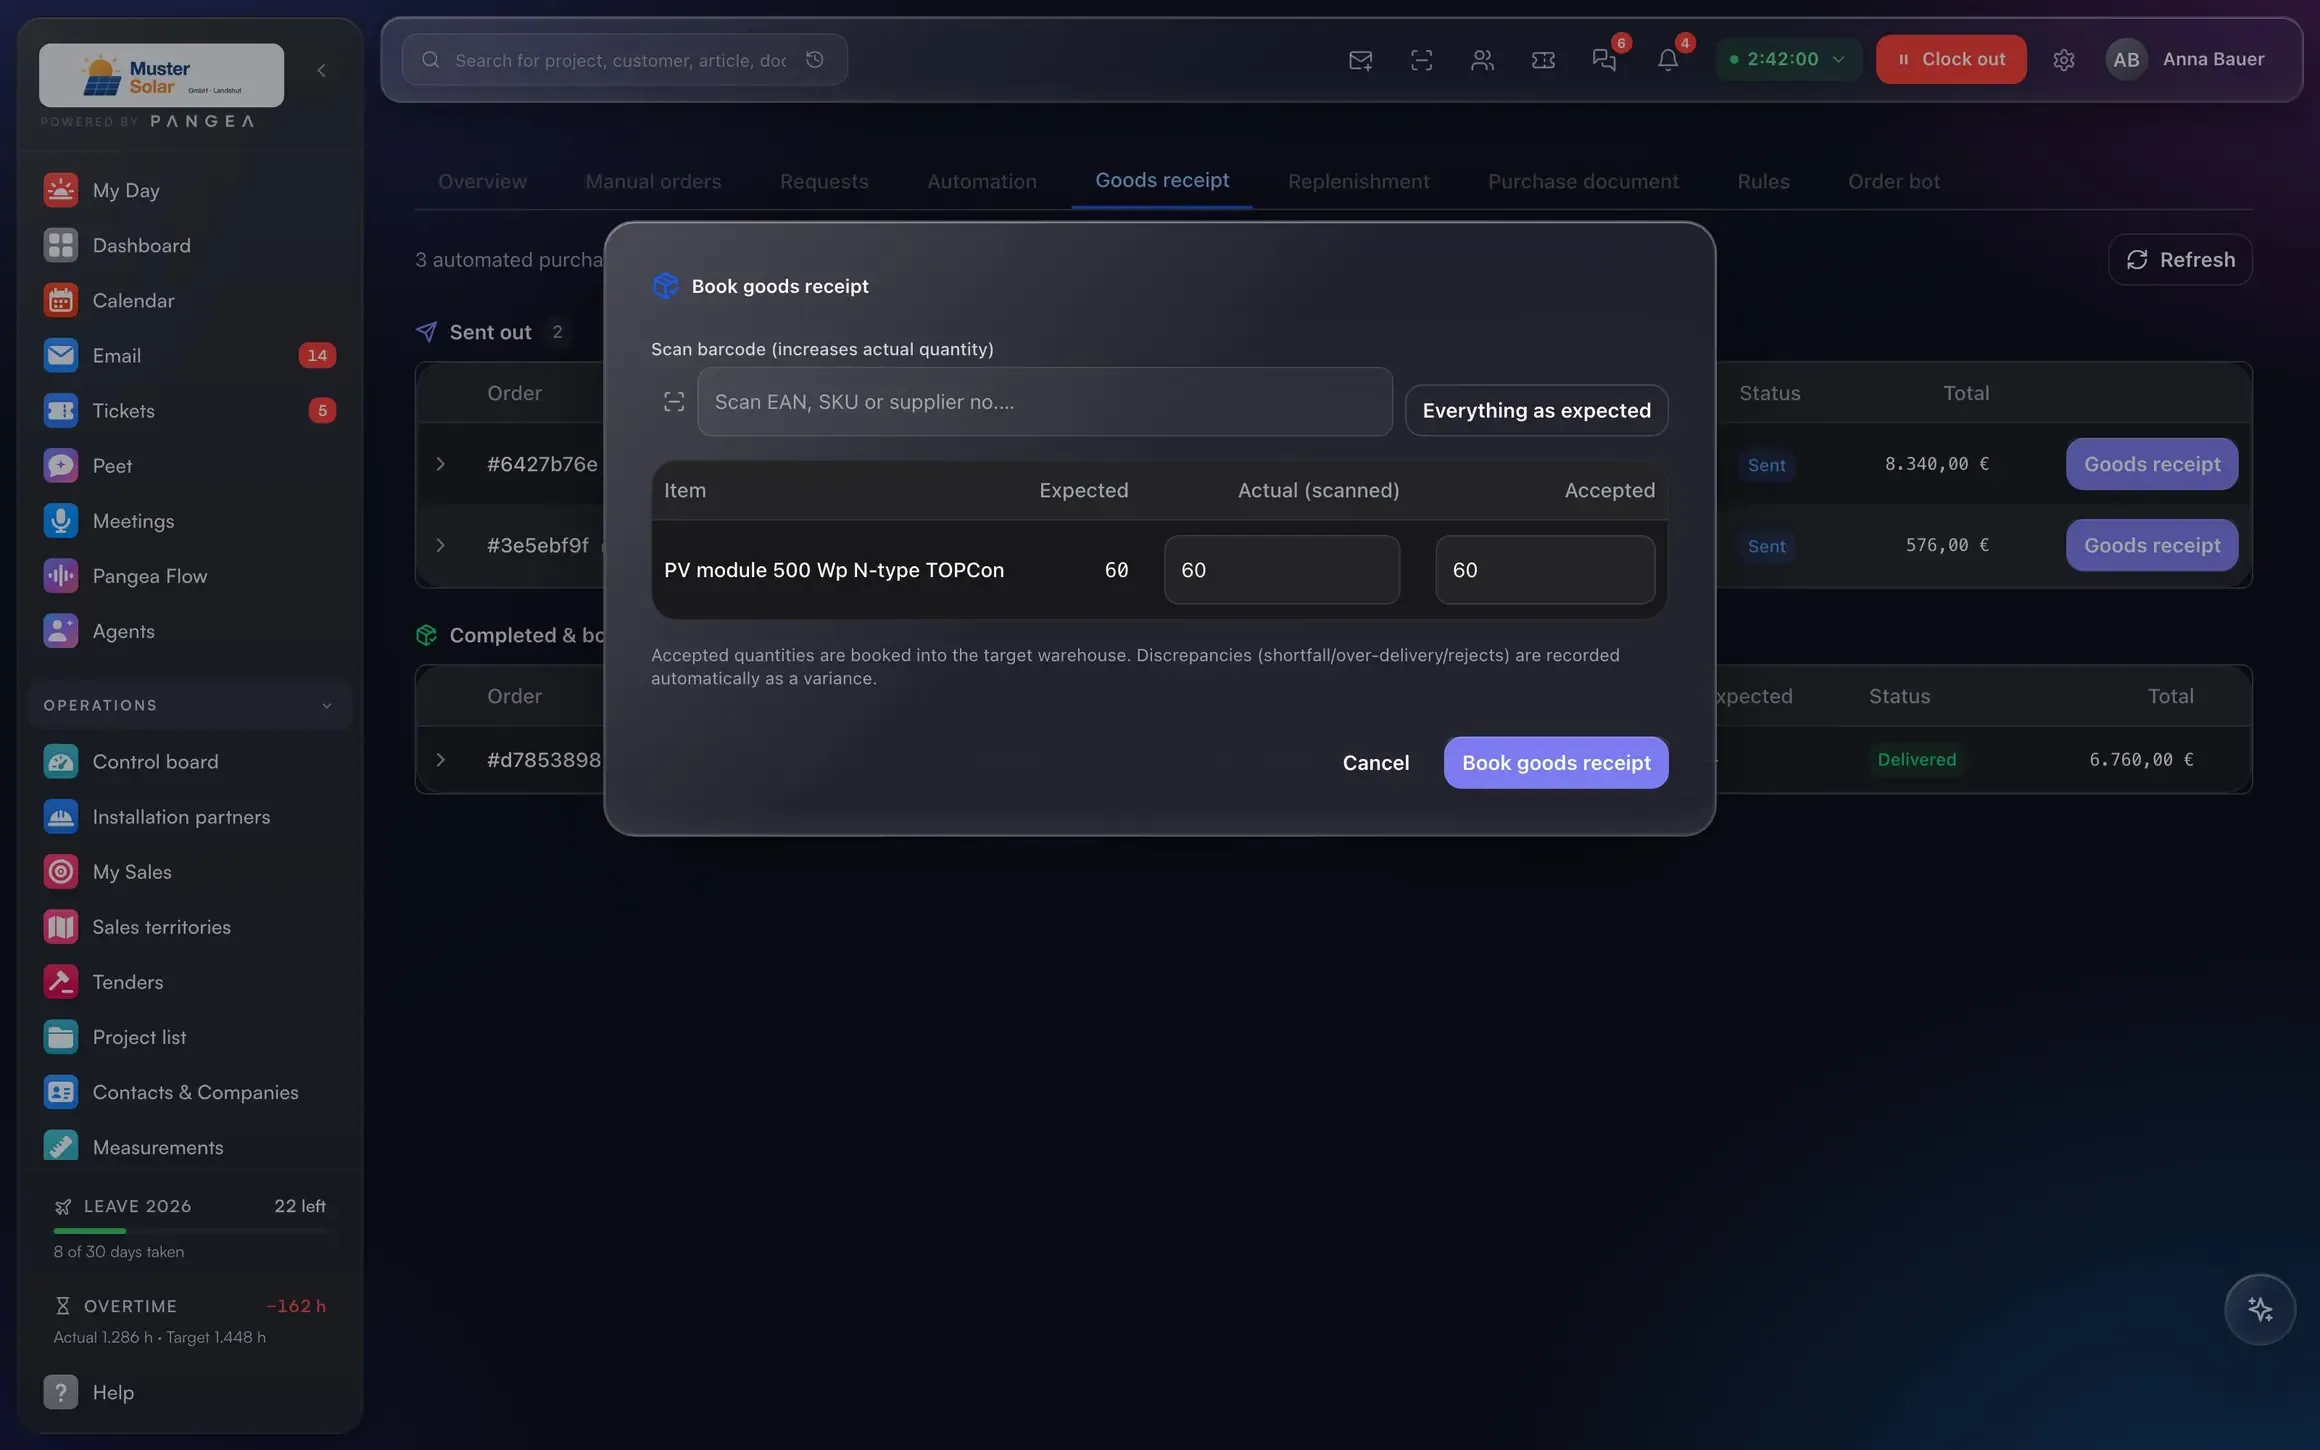
Task: Expand order row #6427b76e
Action: pos(440,464)
